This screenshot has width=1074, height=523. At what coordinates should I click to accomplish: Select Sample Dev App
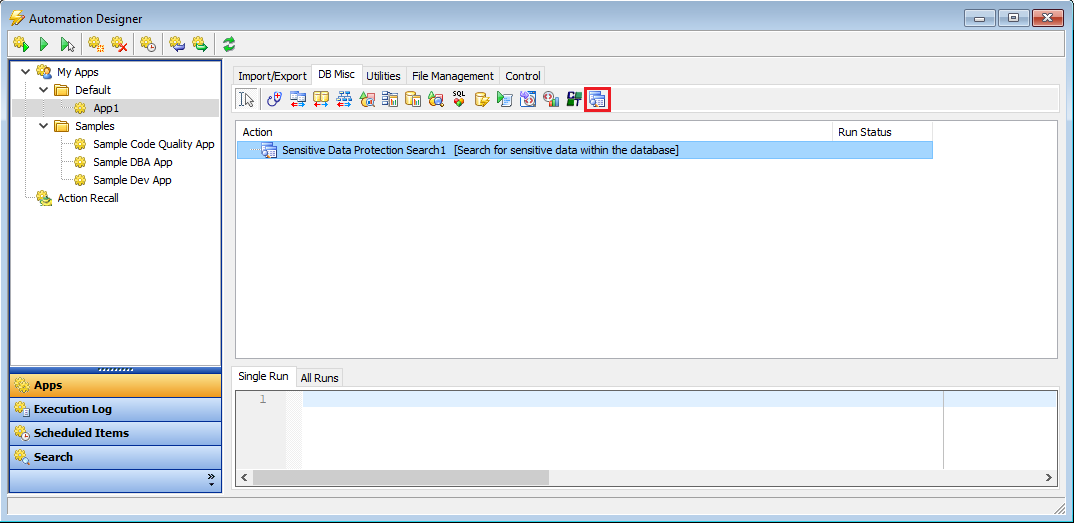coord(132,180)
